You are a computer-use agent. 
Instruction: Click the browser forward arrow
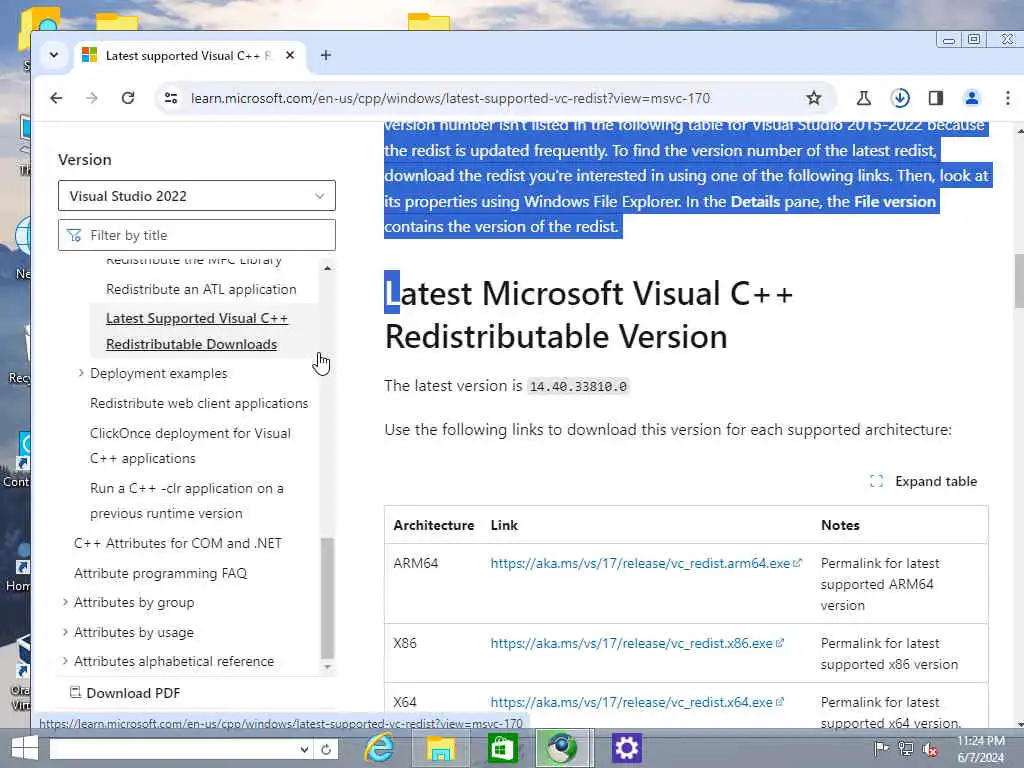point(92,98)
